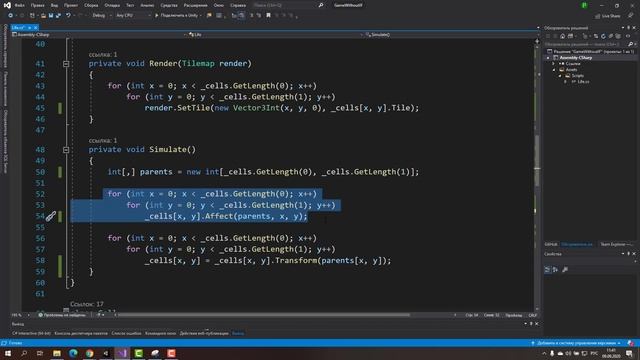Select the solution root node in Solution Explorer
640x360 pixels.
tap(592, 52)
